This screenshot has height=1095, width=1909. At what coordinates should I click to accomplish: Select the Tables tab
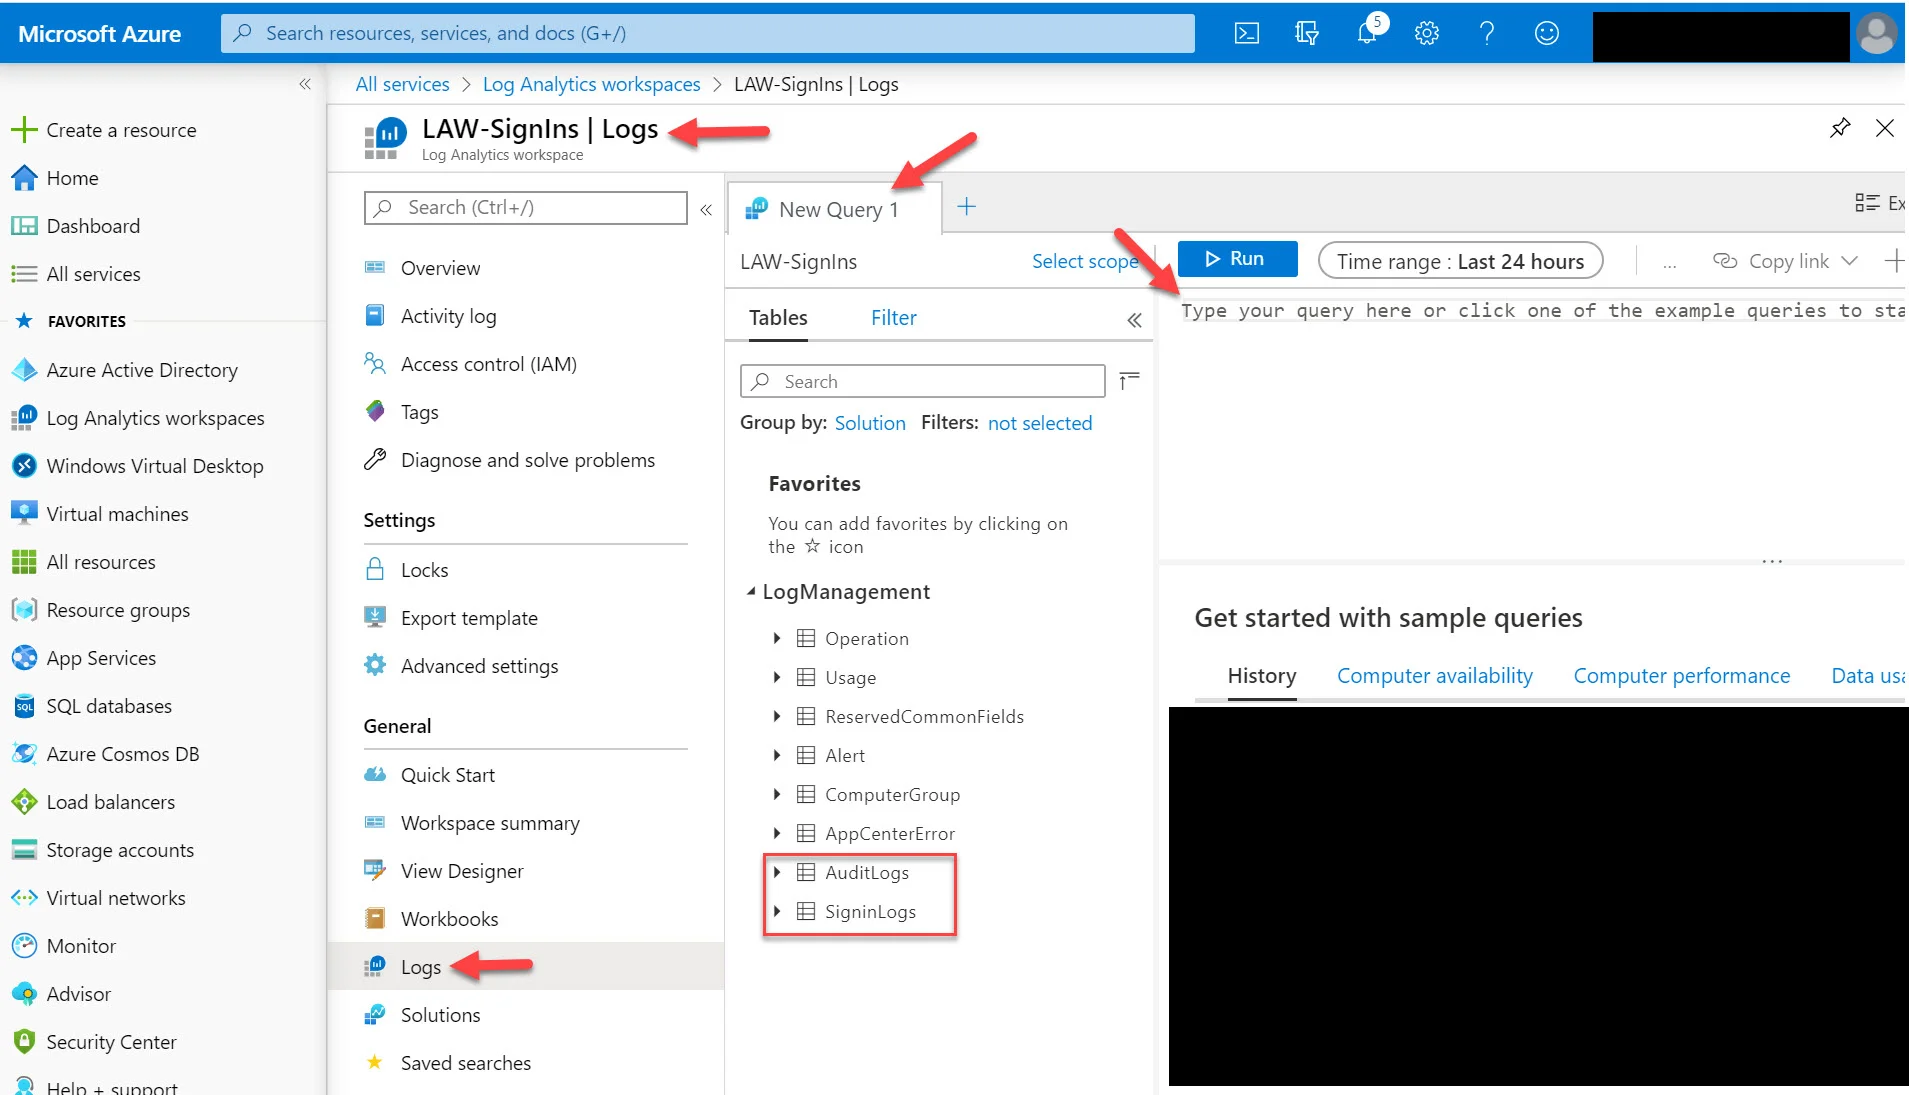[x=778, y=318]
